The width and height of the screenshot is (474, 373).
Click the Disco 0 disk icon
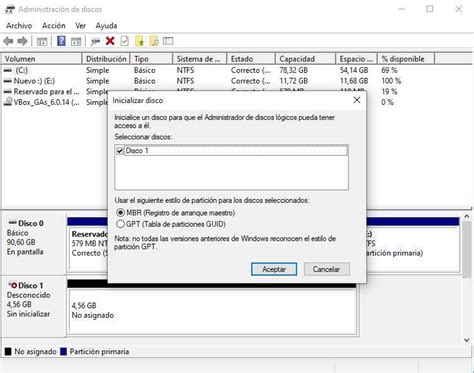[13, 223]
